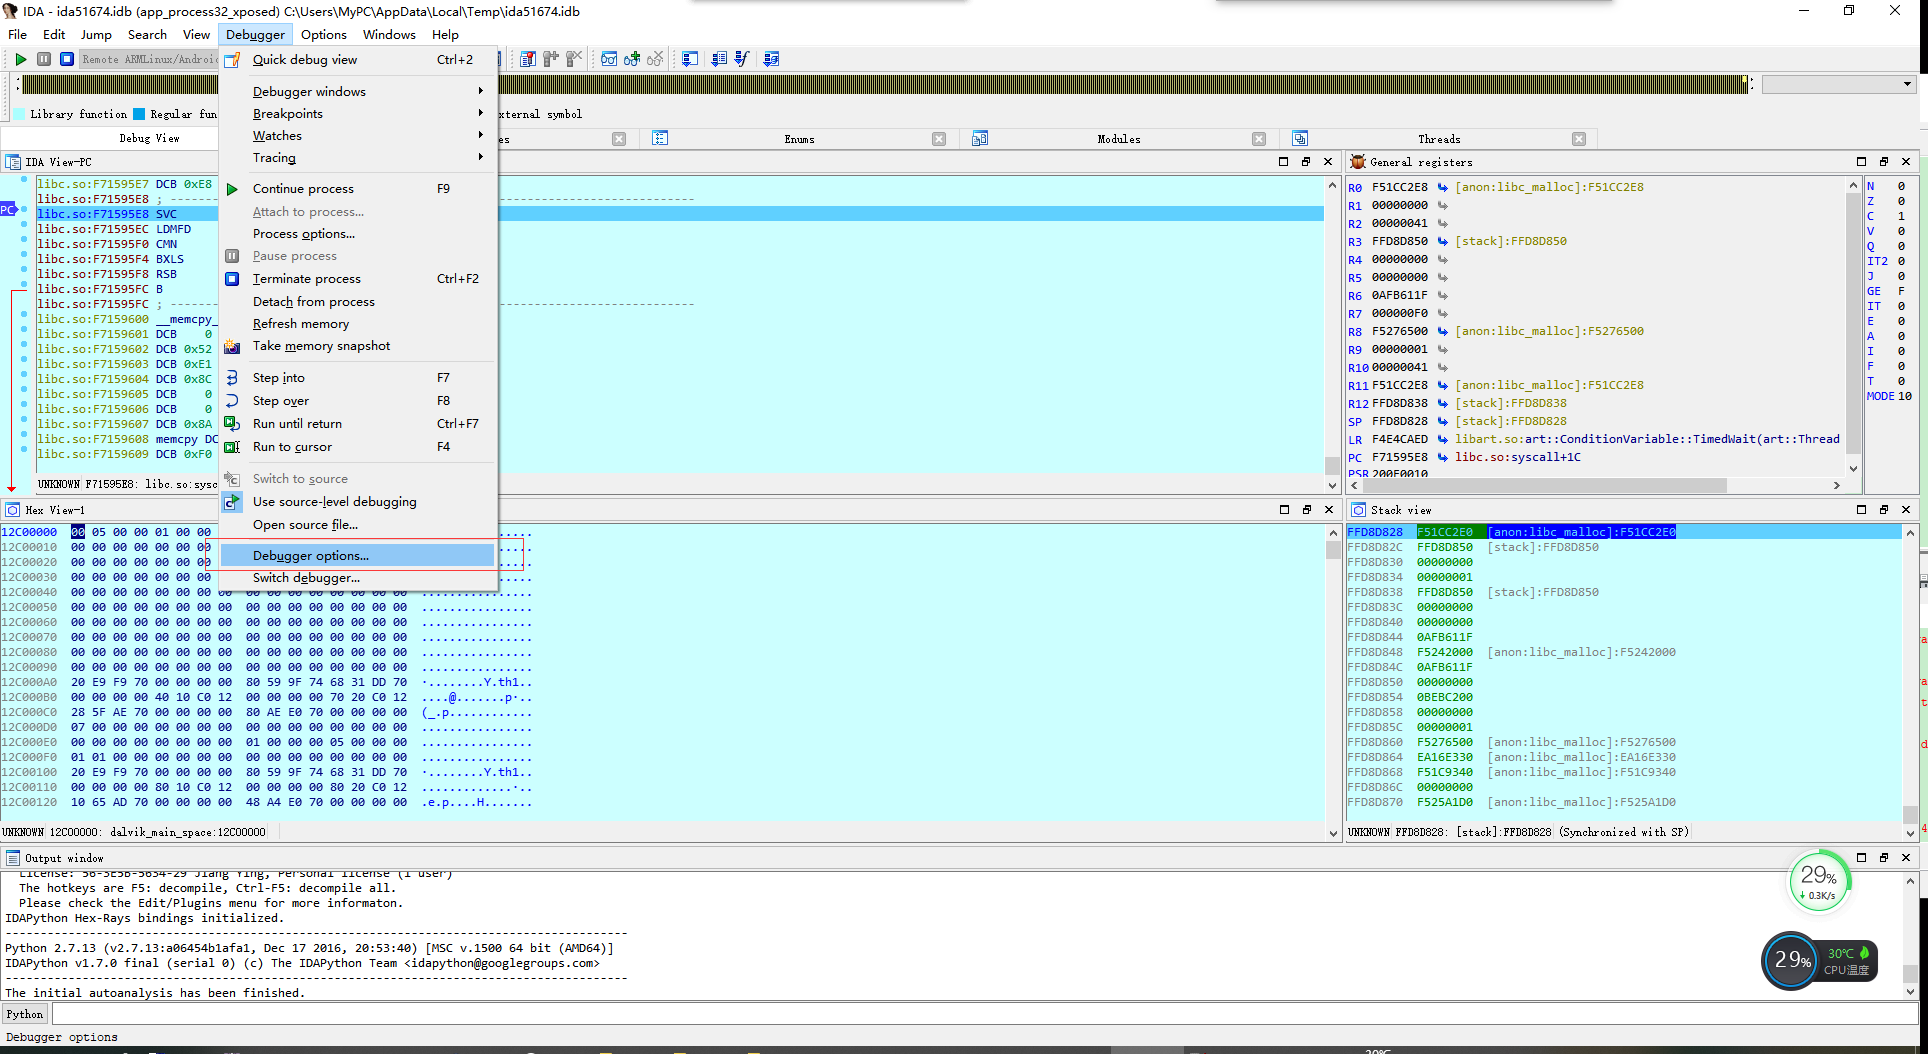Toggle the N flag value
The height and width of the screenshot is (1054, 1928).
tap(1901, 186)
